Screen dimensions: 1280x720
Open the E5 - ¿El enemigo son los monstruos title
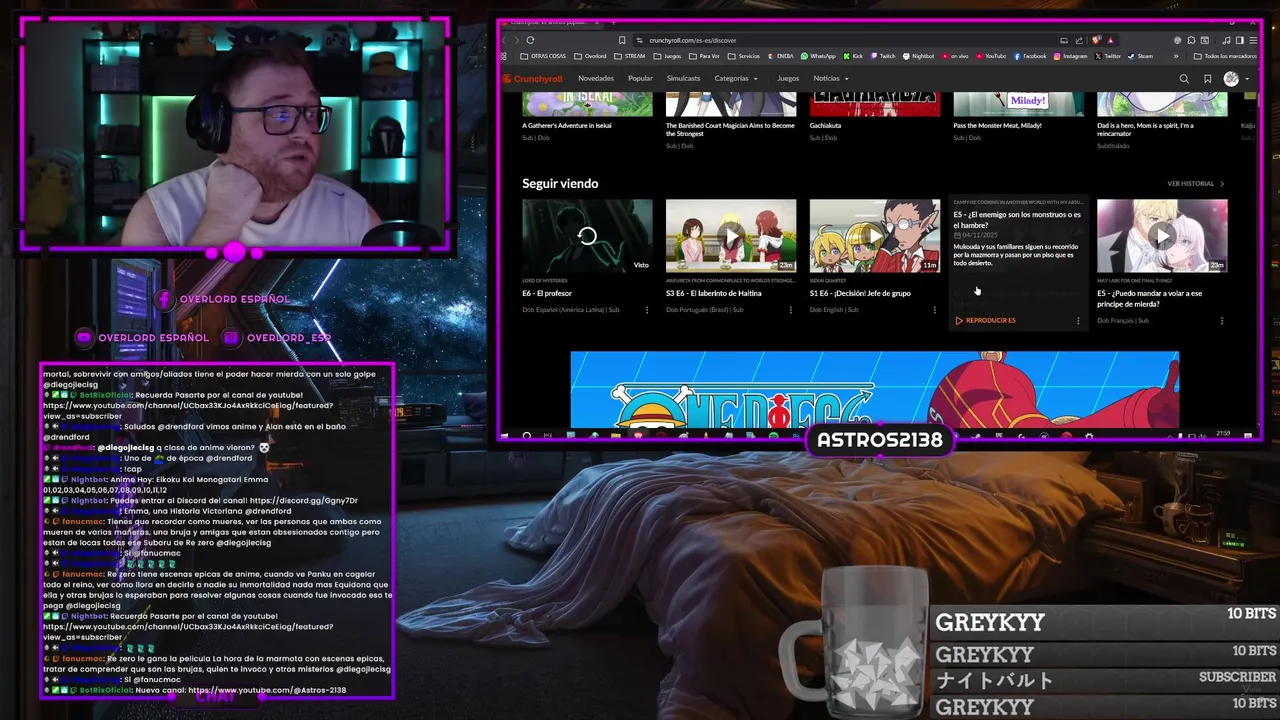tap(1017, 220)
